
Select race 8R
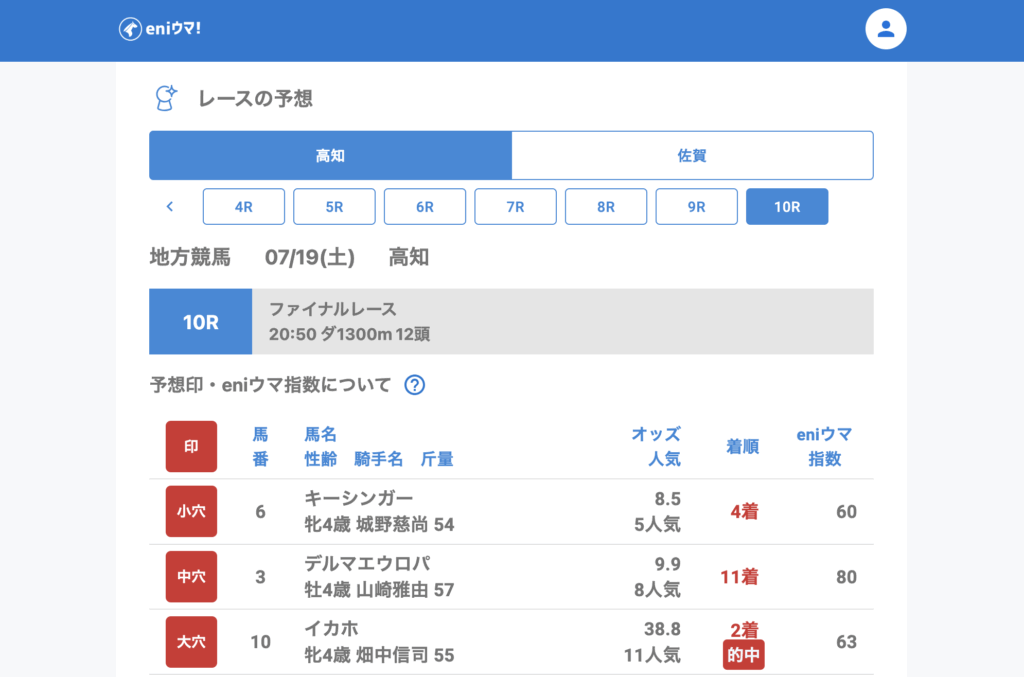click(x=606, y=207)
